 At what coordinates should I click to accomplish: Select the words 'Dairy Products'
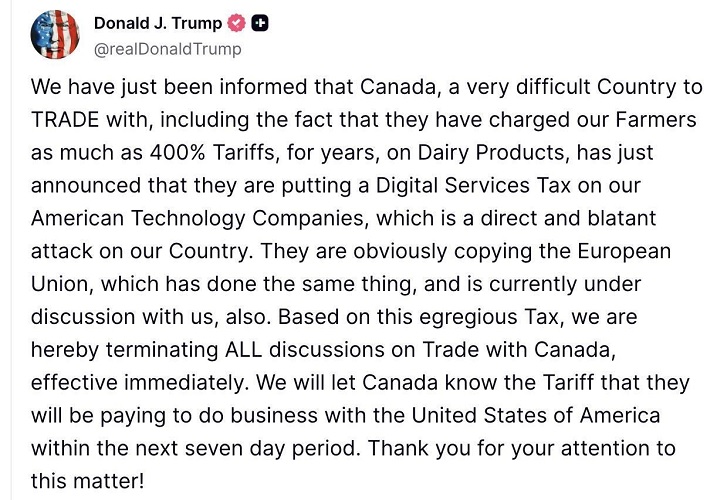491,153
